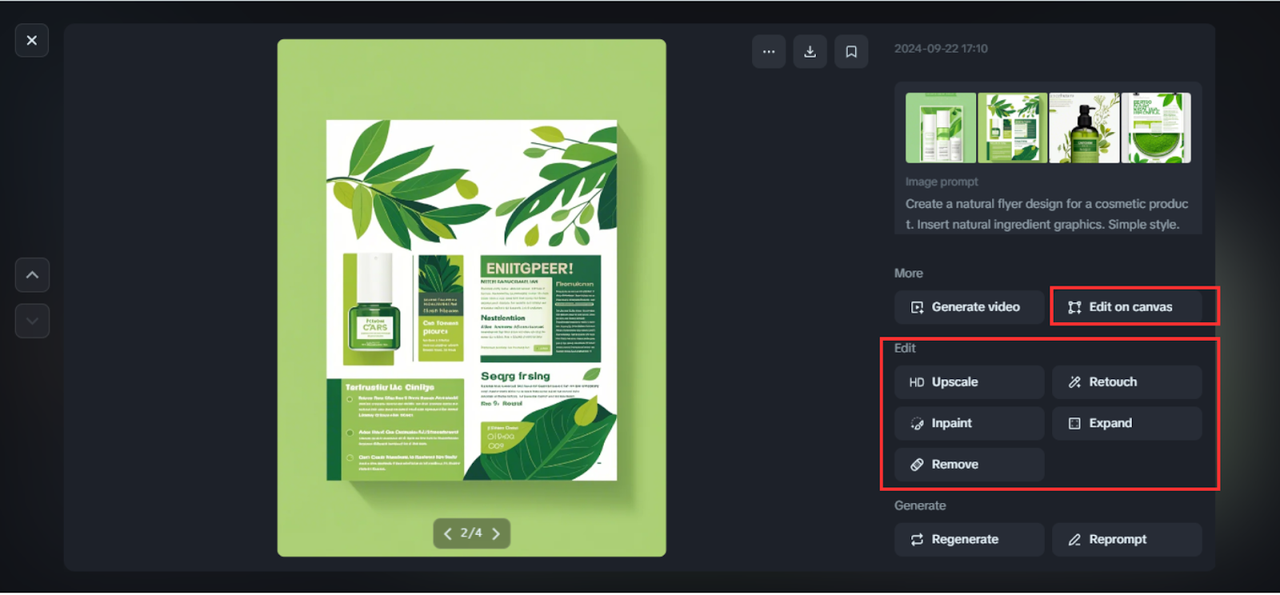The width and height of the screenshot is (1280, 595).
Task: Go to next generation with down arrow
Action: pos(32,320)
